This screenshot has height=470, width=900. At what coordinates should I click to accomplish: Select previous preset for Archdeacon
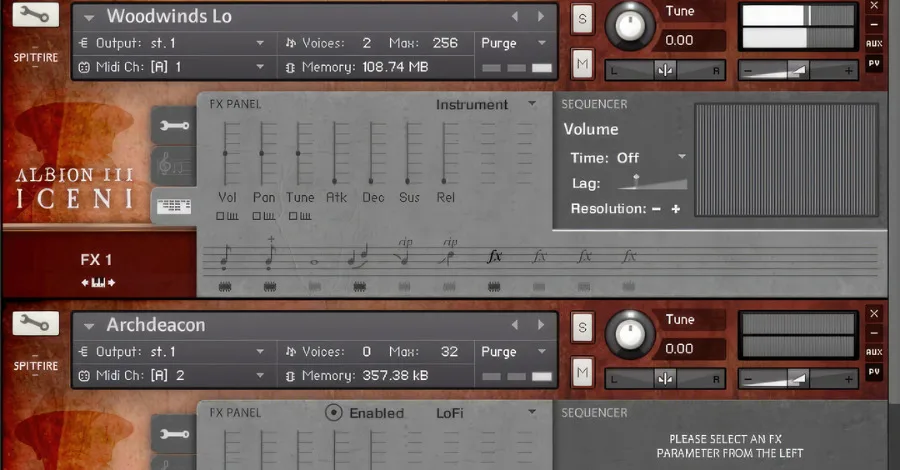pos(515,325)
